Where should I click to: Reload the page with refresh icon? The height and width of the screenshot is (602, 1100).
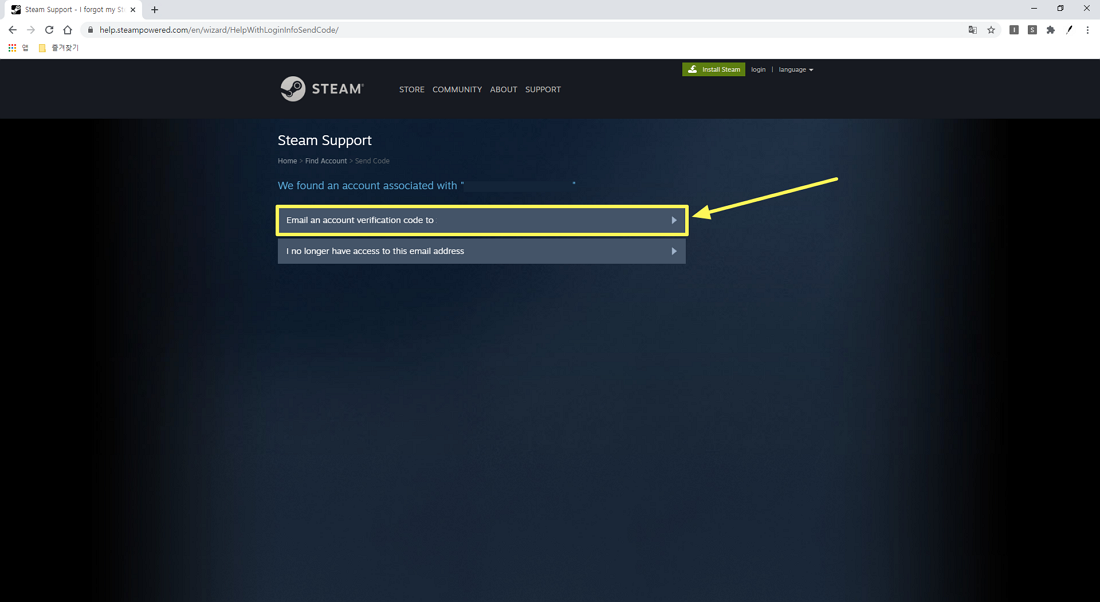click(x=49, y=29)
